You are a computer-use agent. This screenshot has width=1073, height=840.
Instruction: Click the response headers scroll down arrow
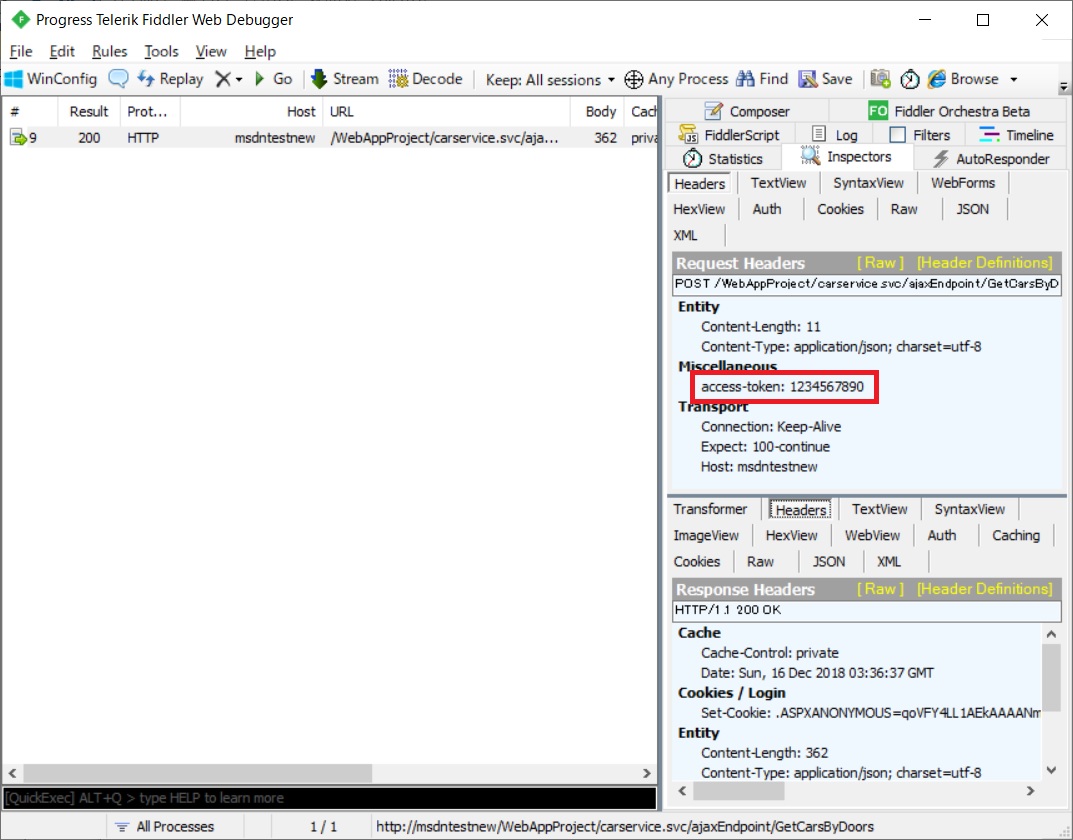coord(1051,770)
